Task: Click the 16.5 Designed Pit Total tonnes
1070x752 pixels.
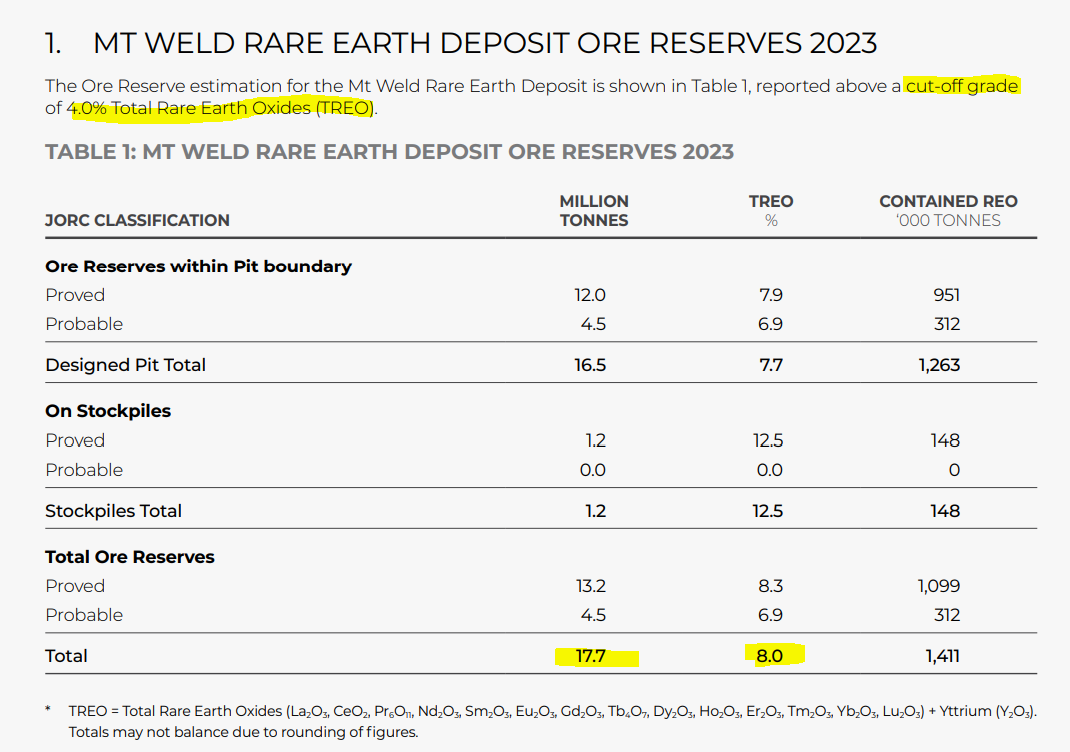Action: 590,364
